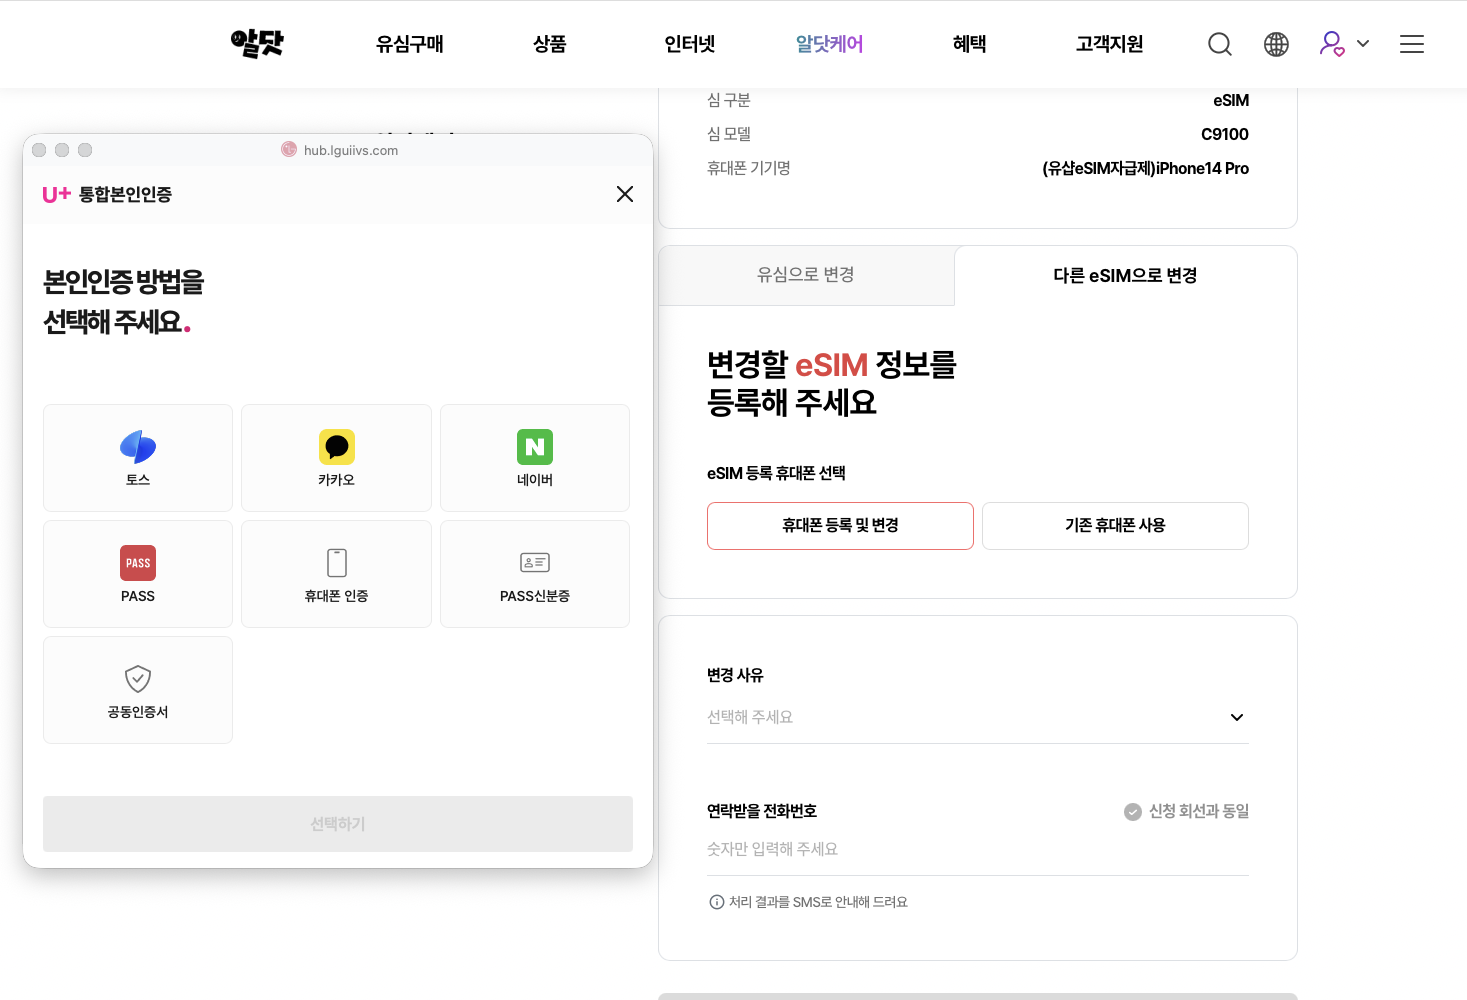Choose 휴대폰 인증 phone authentication

pyautogui.click(x=336, y=574)
